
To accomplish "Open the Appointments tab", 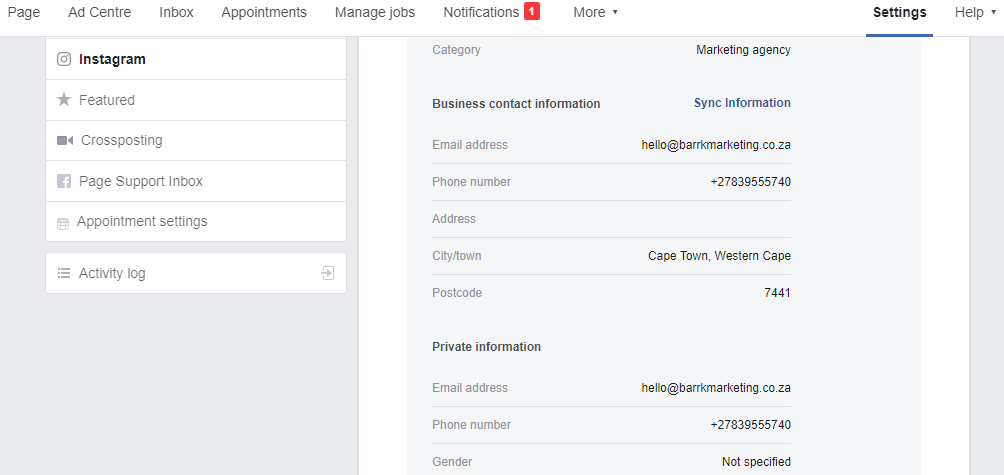I will tap(264, 12).
